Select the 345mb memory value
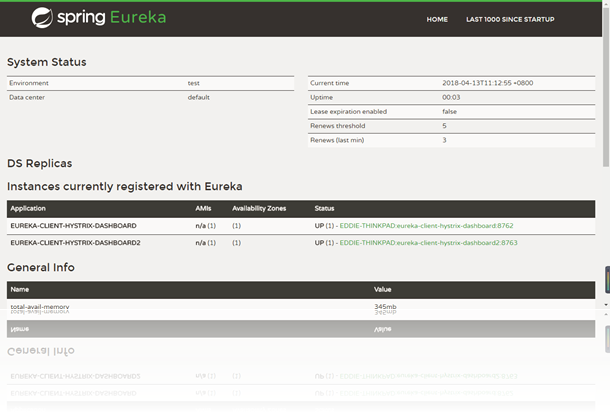 point(385,307)
